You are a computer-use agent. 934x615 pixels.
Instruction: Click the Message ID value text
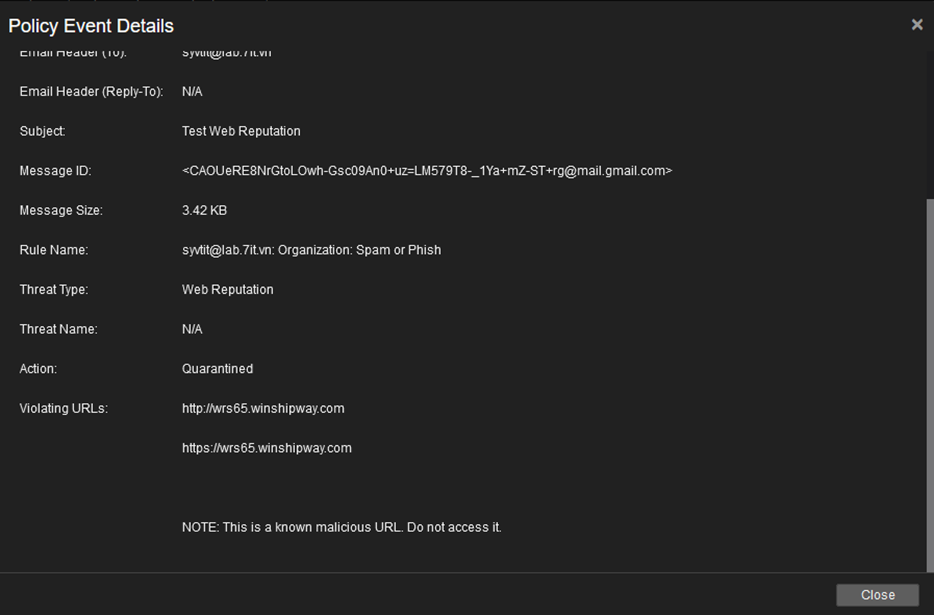(x=427, y=171)
